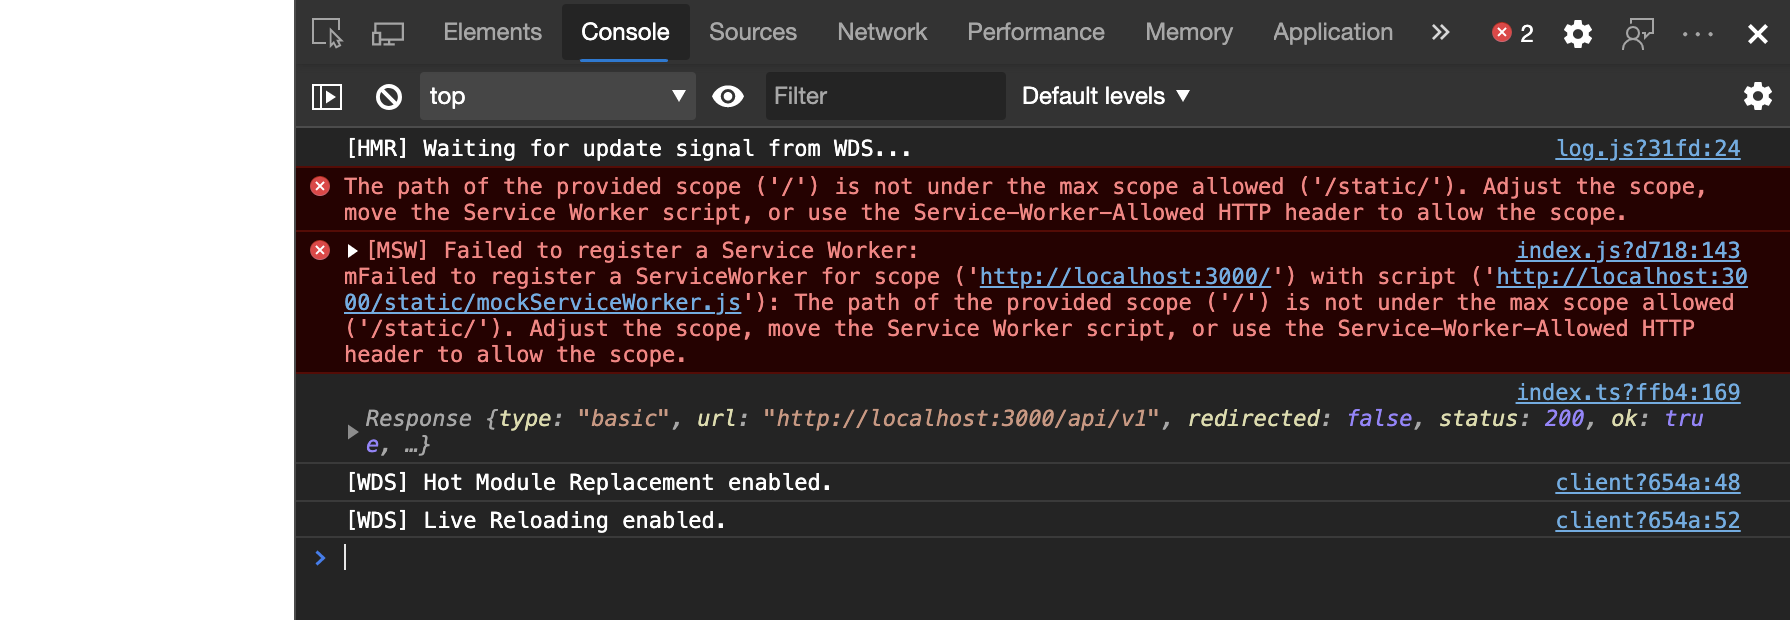The height and width of the screenshot is (620, 1790).
Task: Focus the Filter input field
Action: click(x=885, y=96)
